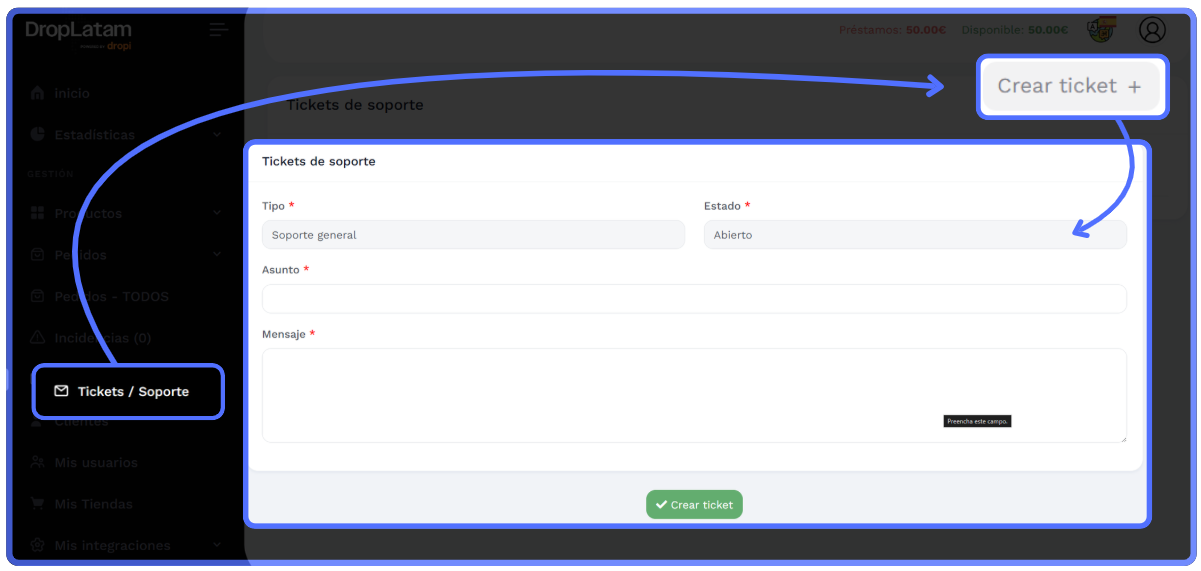Open the user profile avatar icon

coord(1152,30)
